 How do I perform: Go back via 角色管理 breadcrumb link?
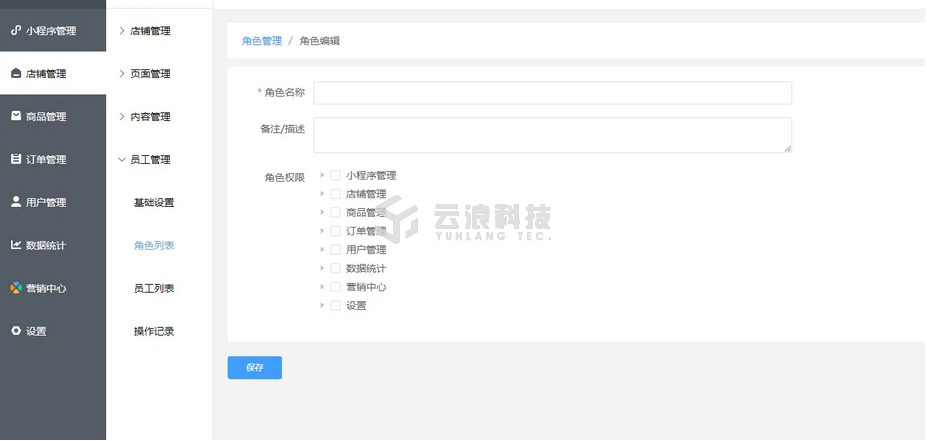tap(262, 41)
